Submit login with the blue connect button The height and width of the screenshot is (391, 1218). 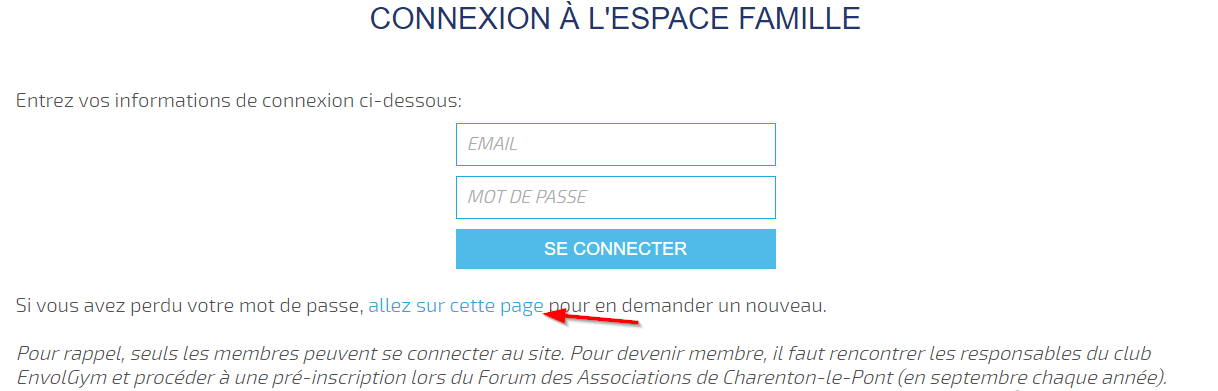pos(616,249)
